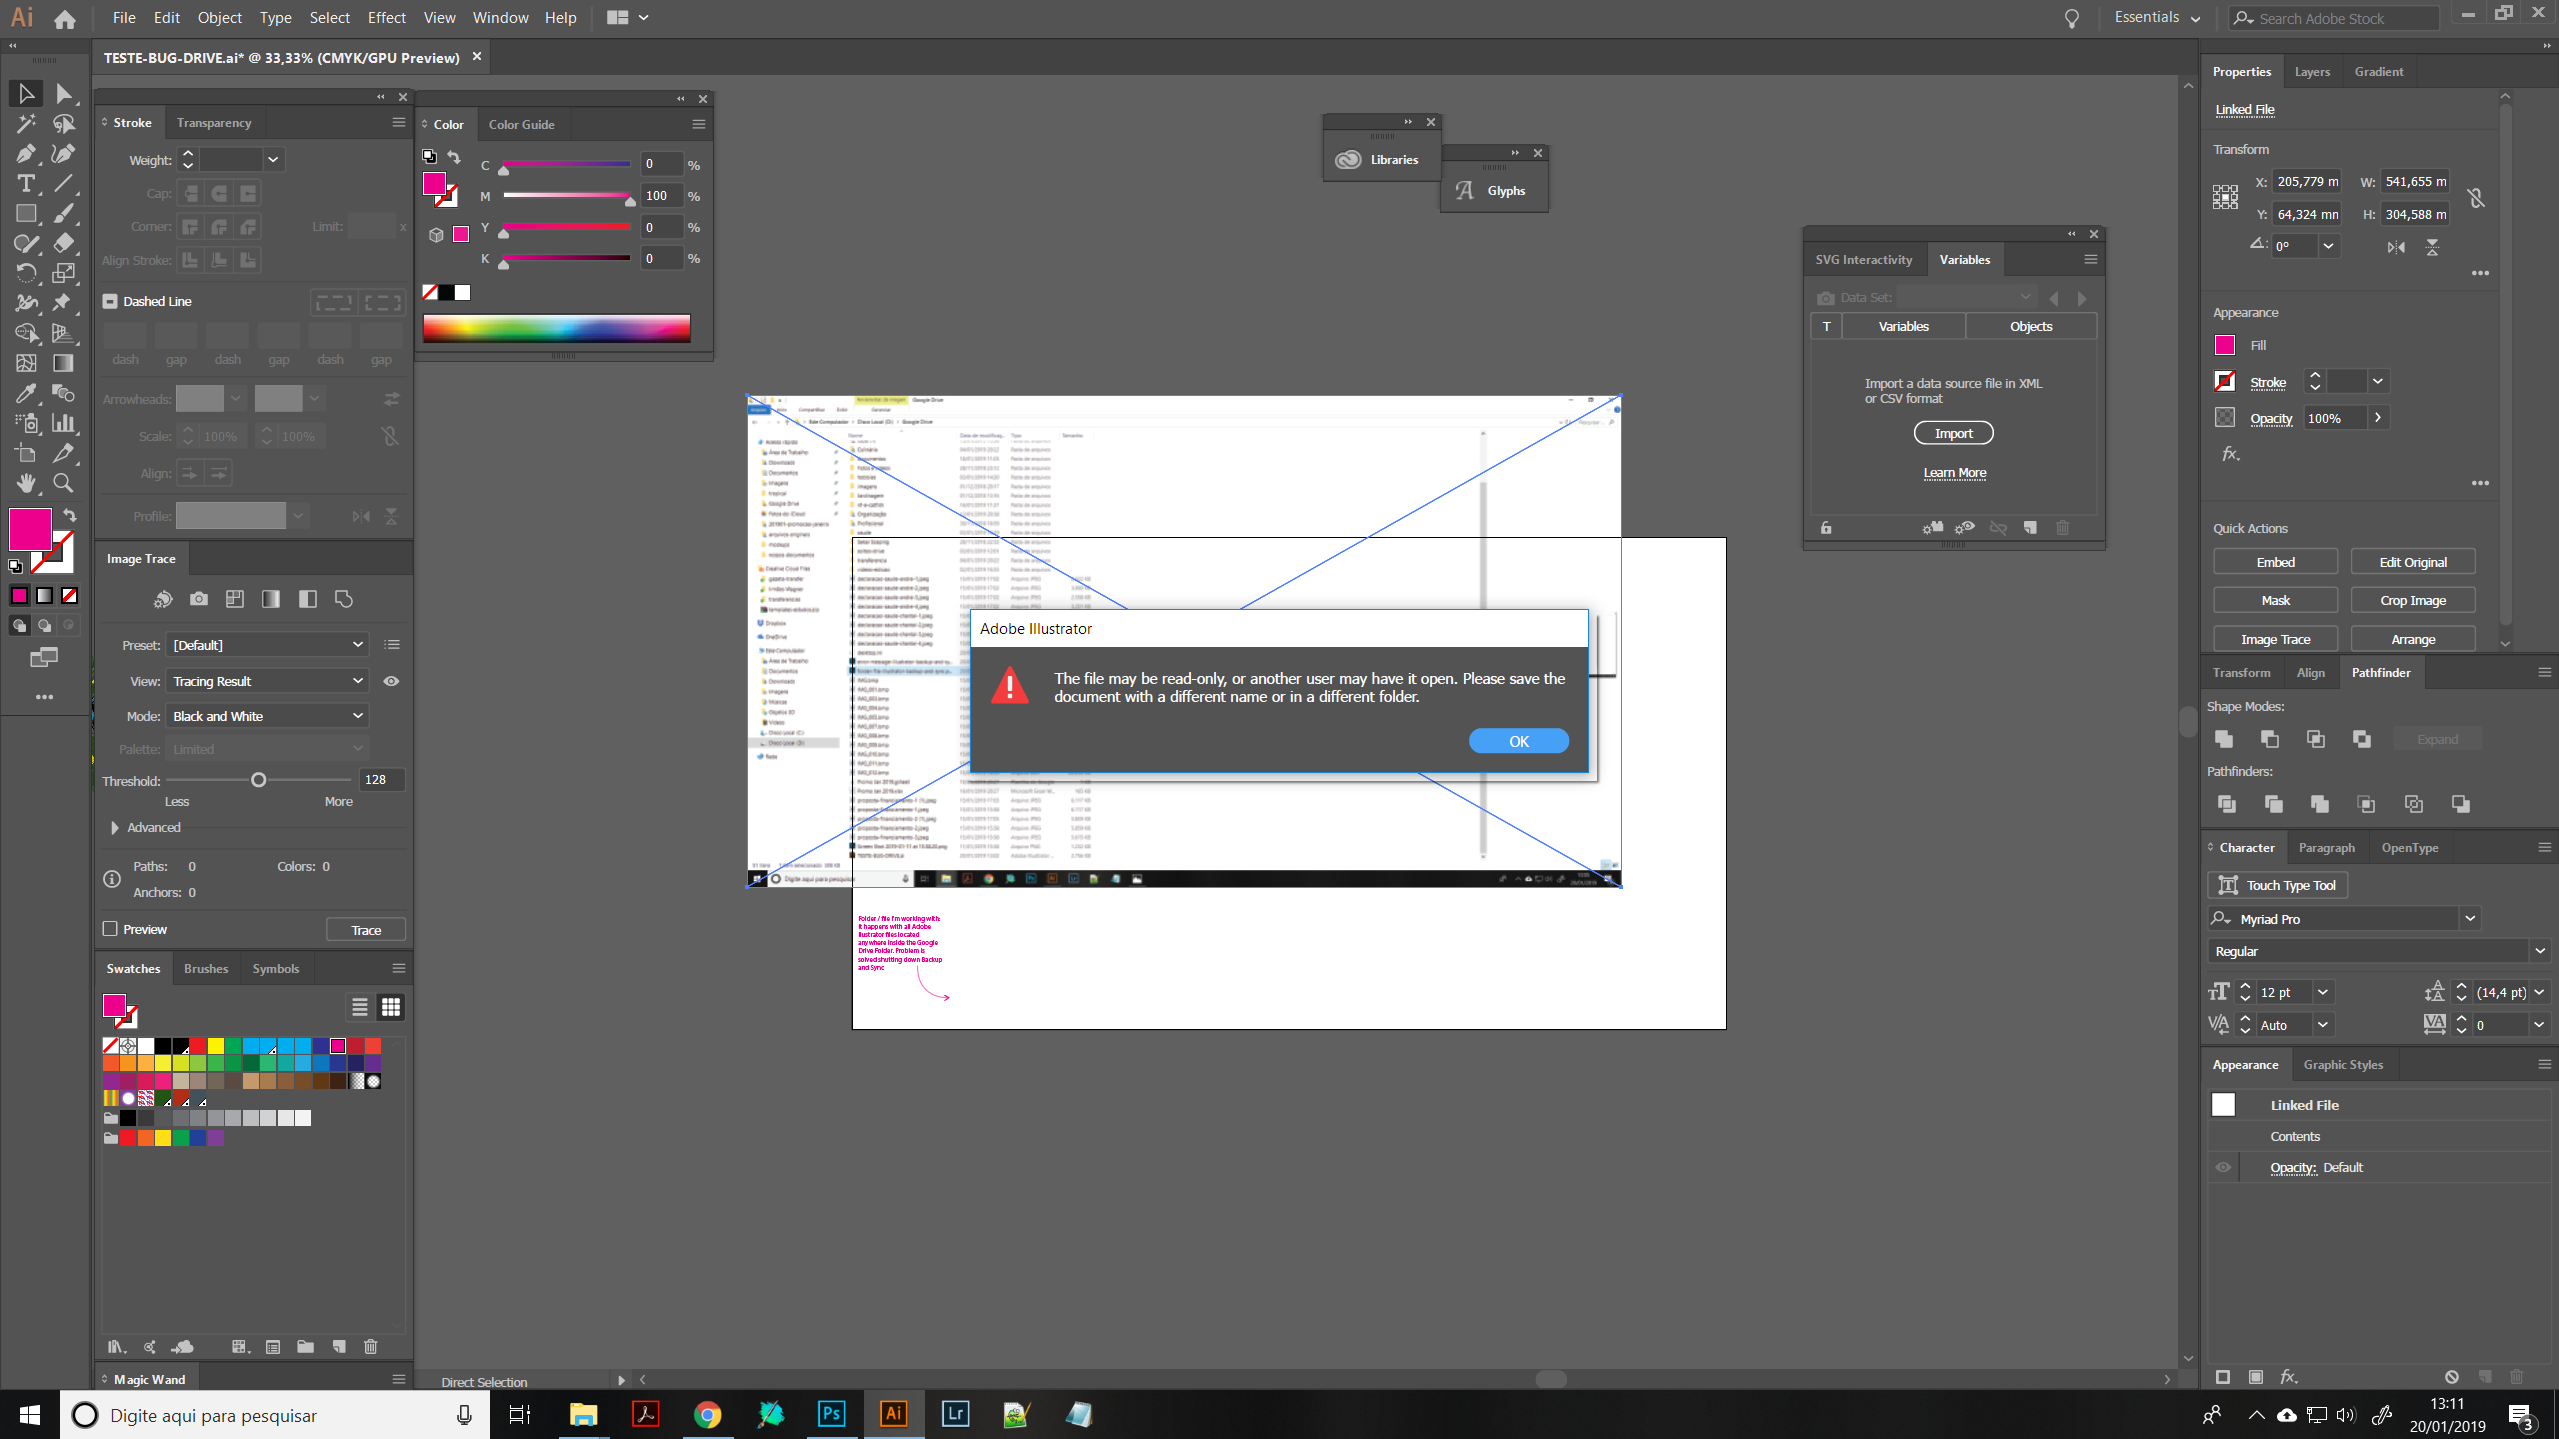
Task: Click the Mask button in Properties
Action: (2274, 599)
